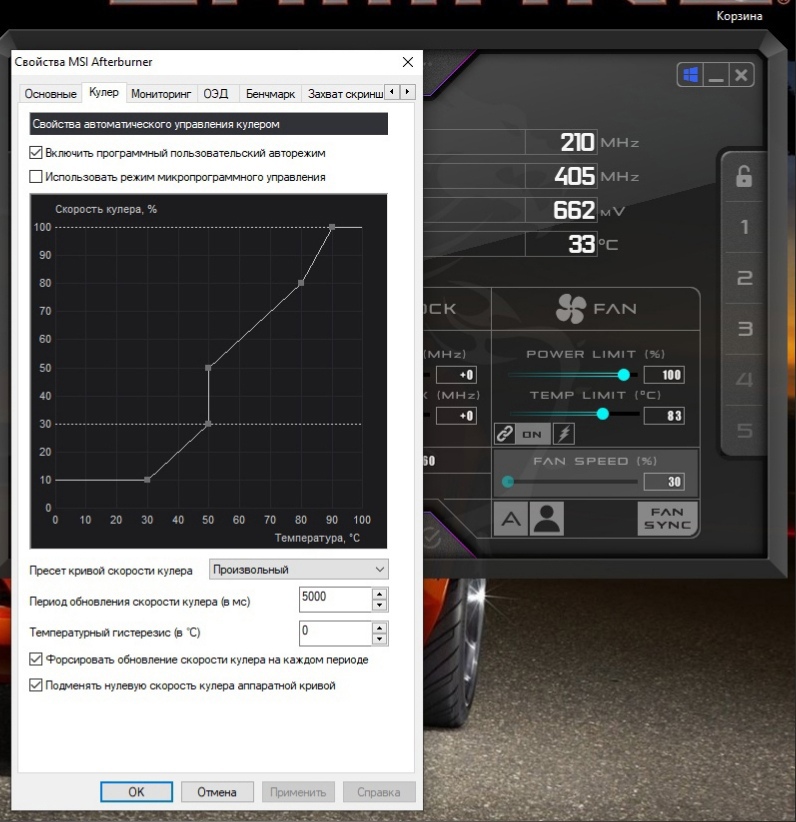796x822 pixels.
Task: Open Пресет кривой скорости кулера dropdown
Action: tap(298, 569)
